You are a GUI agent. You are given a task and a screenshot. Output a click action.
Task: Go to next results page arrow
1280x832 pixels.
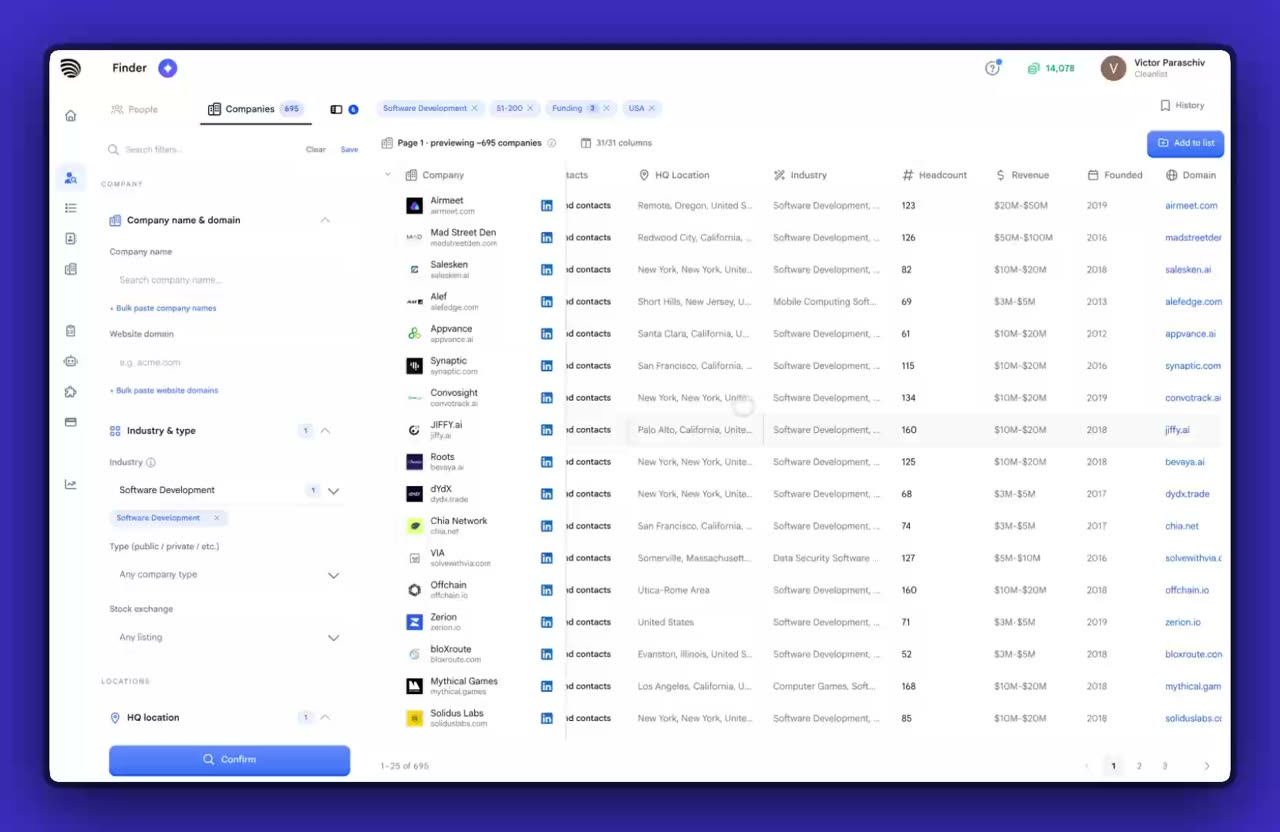[x=1206, y=766]
